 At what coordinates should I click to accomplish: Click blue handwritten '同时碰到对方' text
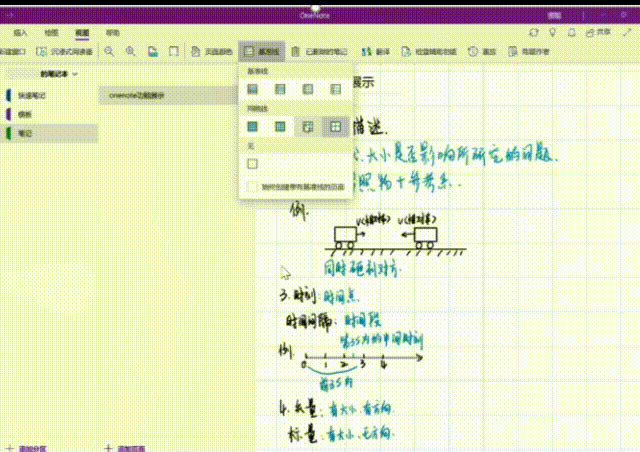pos(362,269)
